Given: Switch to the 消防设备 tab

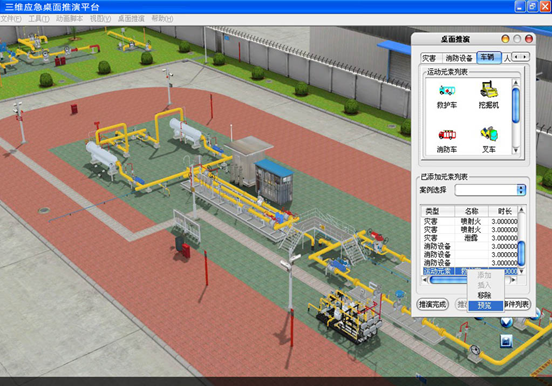Looking at the screenshot, I should coord(459,58).
